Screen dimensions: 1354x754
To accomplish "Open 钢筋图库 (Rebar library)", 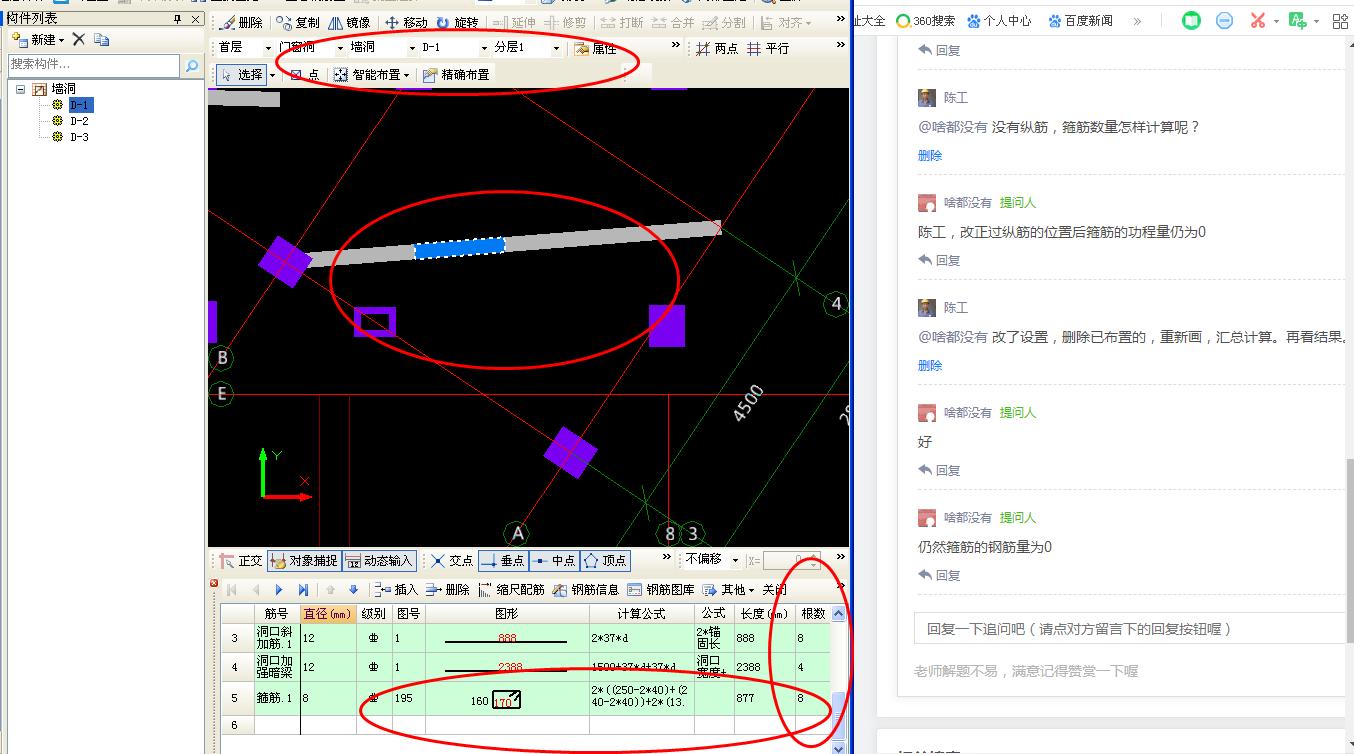I will click(x=661, y=589).
